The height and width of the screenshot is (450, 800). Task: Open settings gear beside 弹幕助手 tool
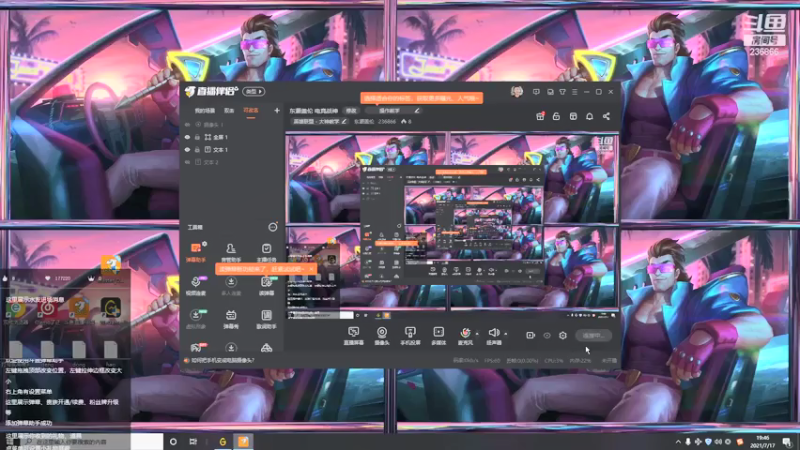pyautogui.click(x=204, y=244)
